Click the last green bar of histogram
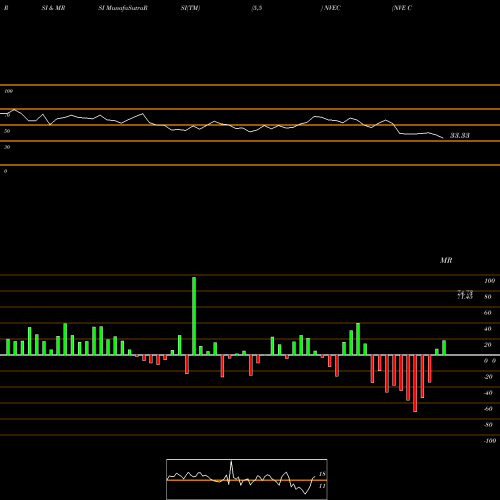This screenshot has height=500, width=500. [444, 347]
